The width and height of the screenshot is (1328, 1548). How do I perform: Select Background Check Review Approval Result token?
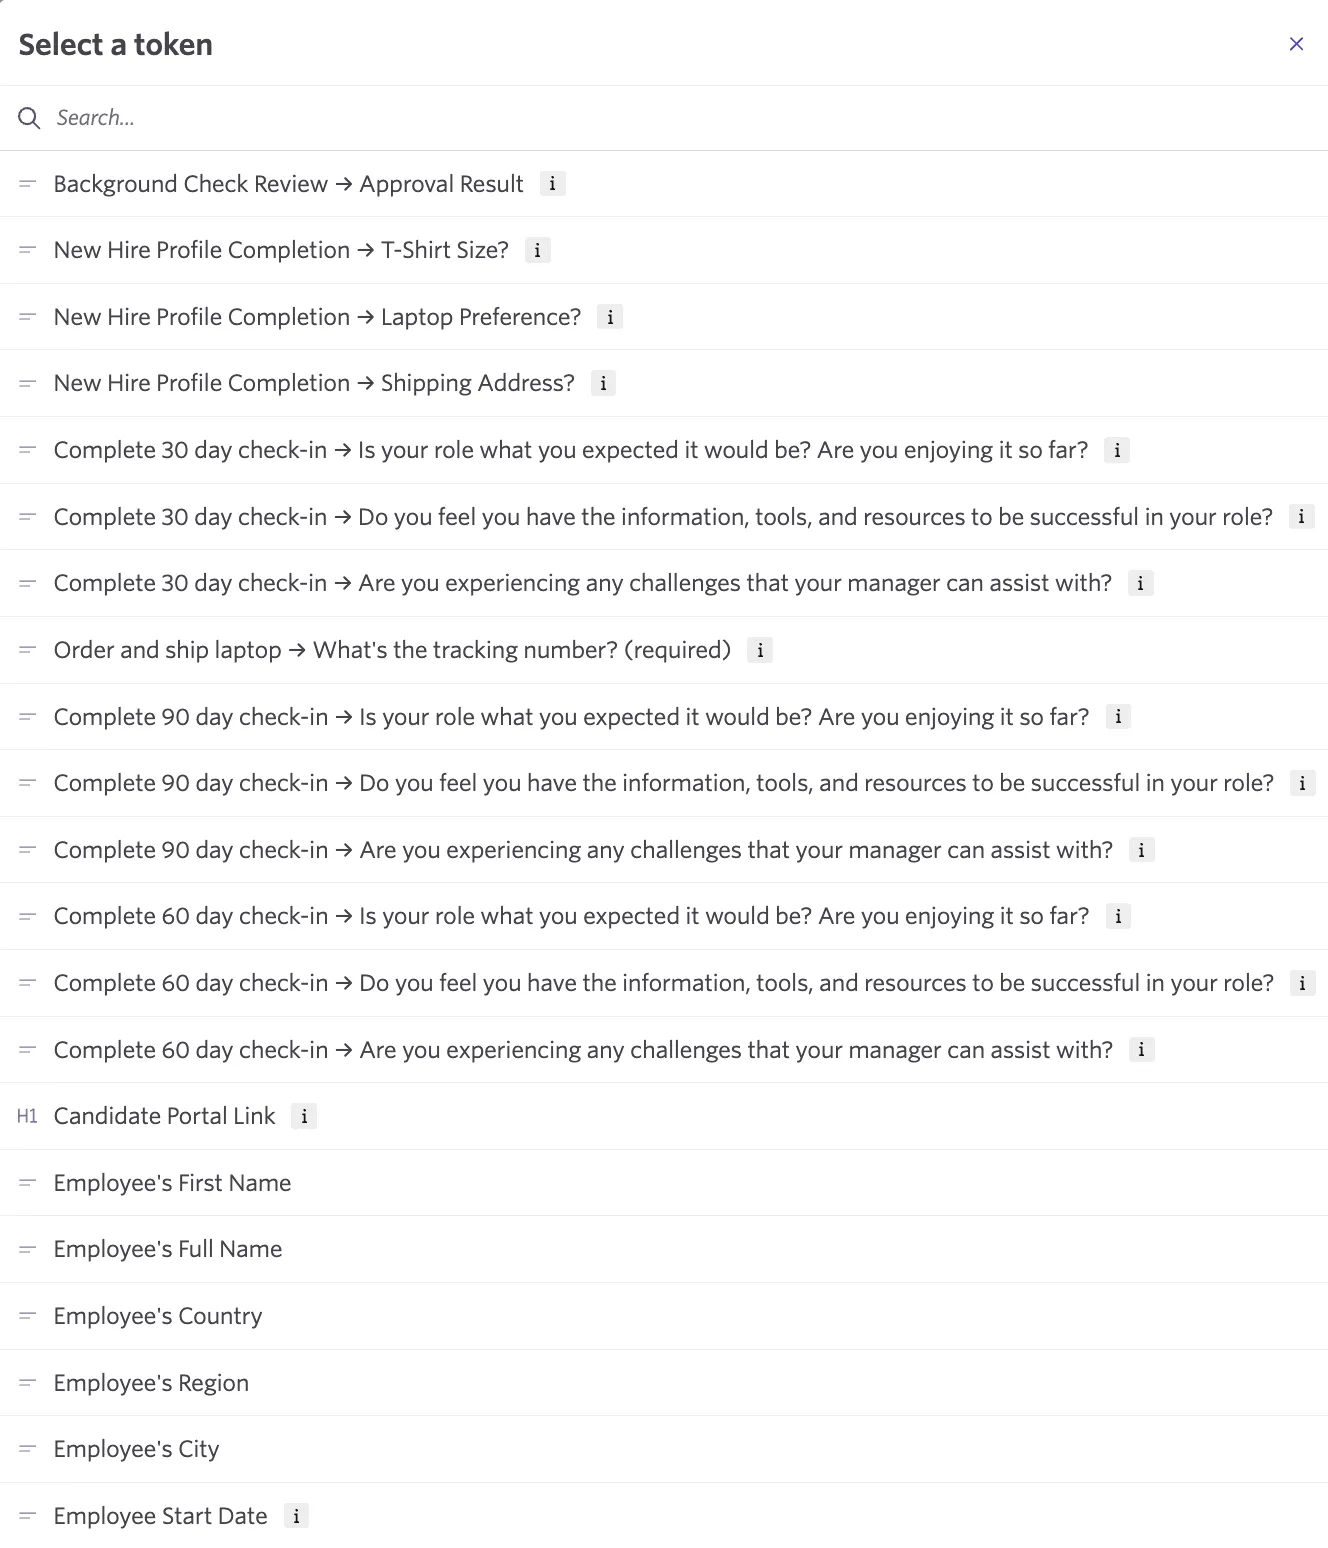[x=664, y=184]
